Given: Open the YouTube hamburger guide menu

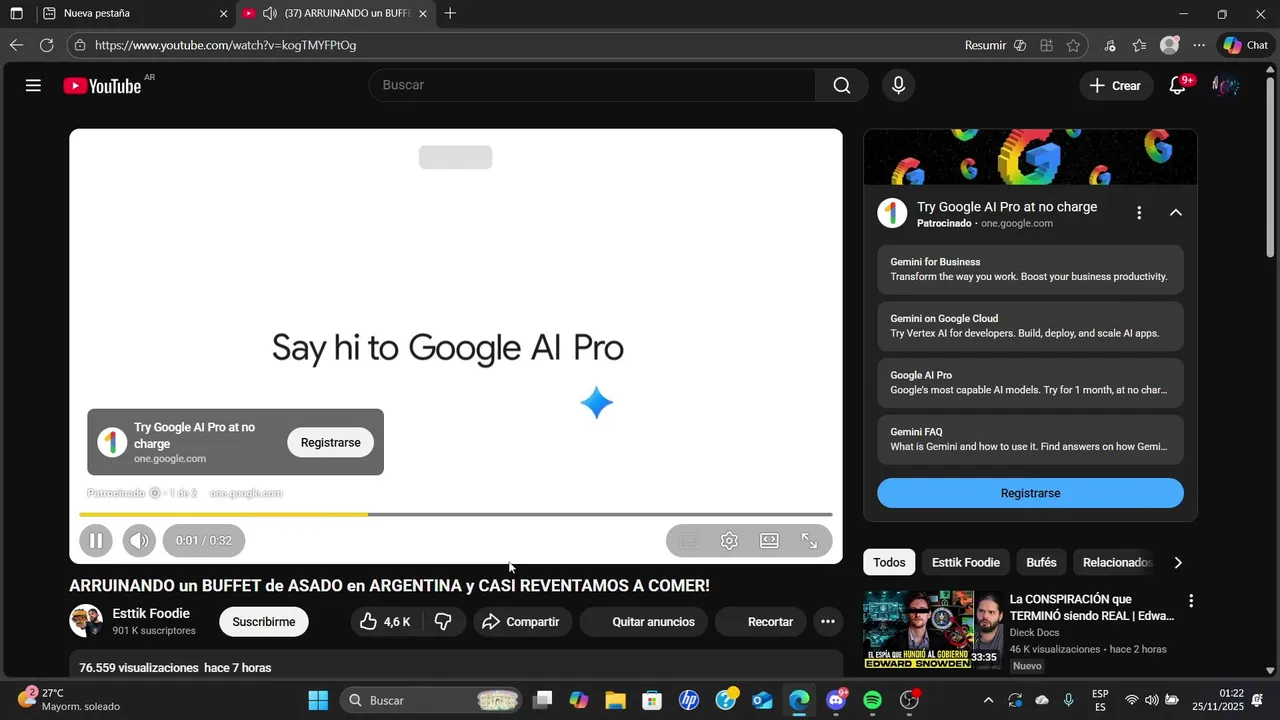Looking at the screenshot, I should [33, 86].
